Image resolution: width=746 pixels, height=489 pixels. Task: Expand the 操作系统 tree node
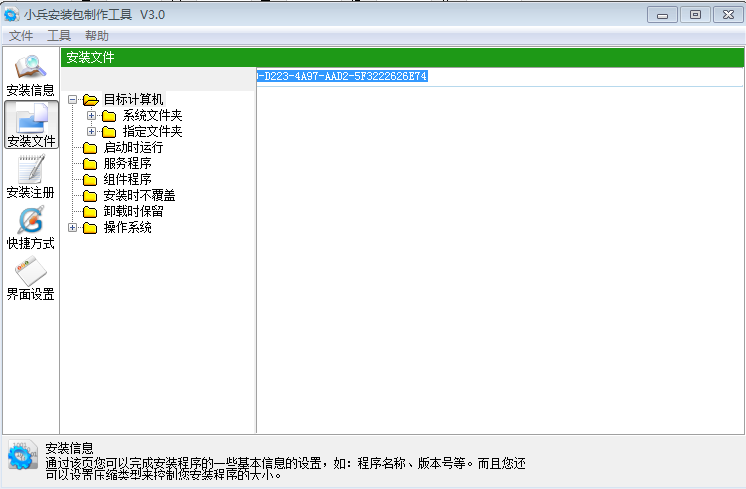pyautogui.click(x=73, y=228)
